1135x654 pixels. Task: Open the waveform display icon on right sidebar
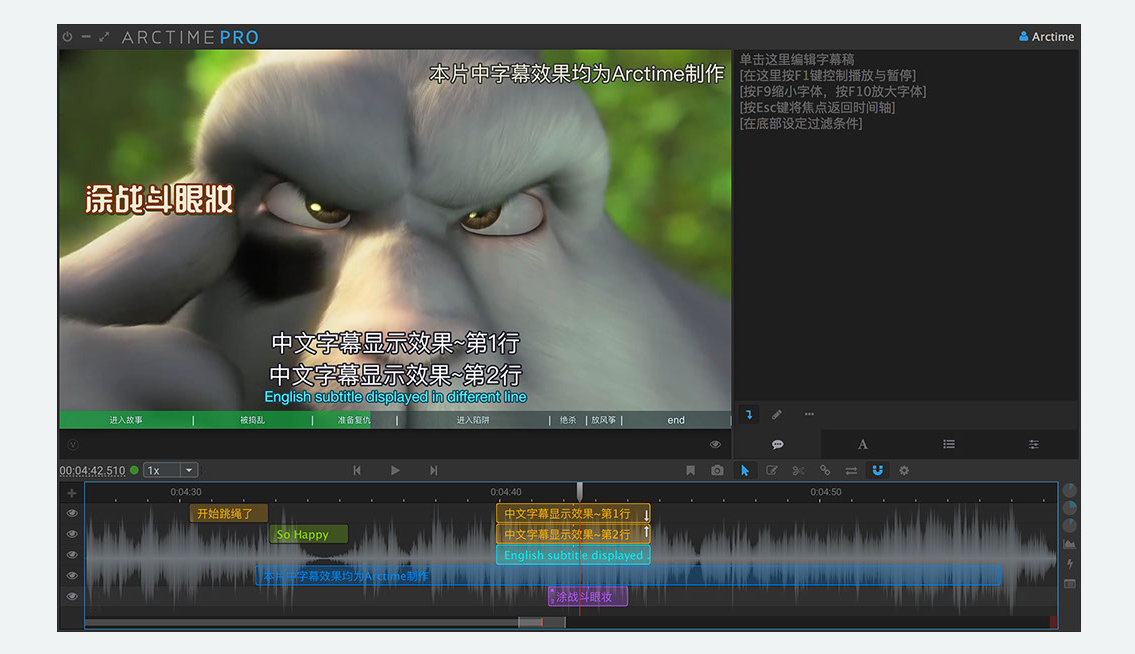1068,545
